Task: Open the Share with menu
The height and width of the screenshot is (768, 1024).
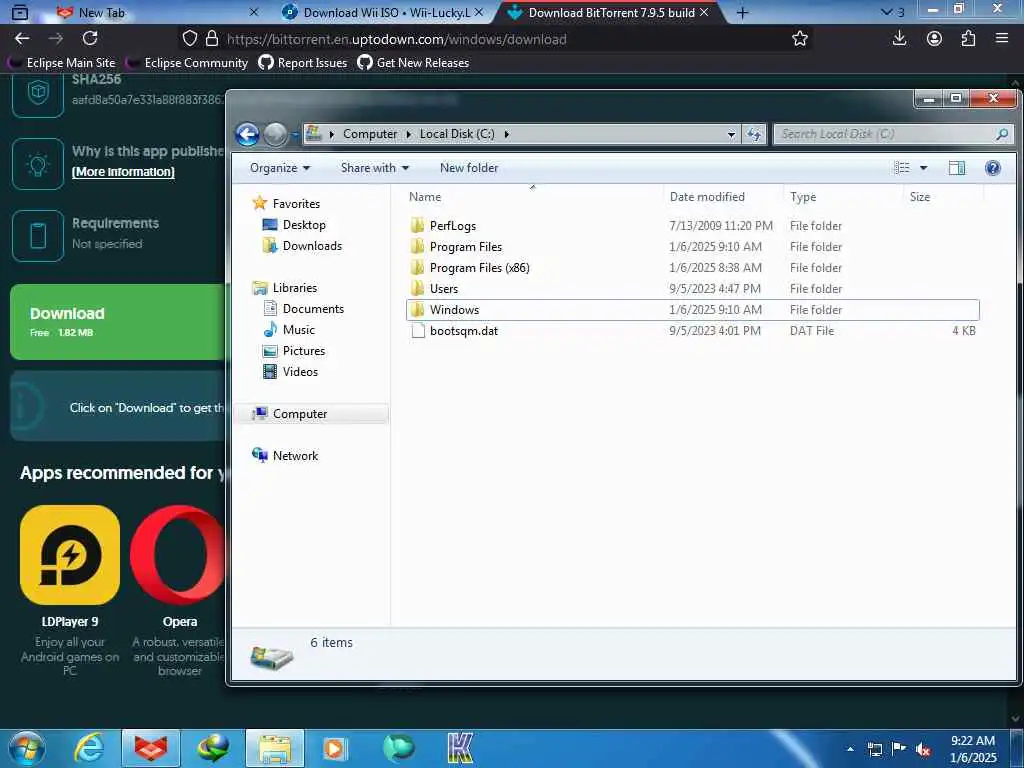Action: click(375, 168)
